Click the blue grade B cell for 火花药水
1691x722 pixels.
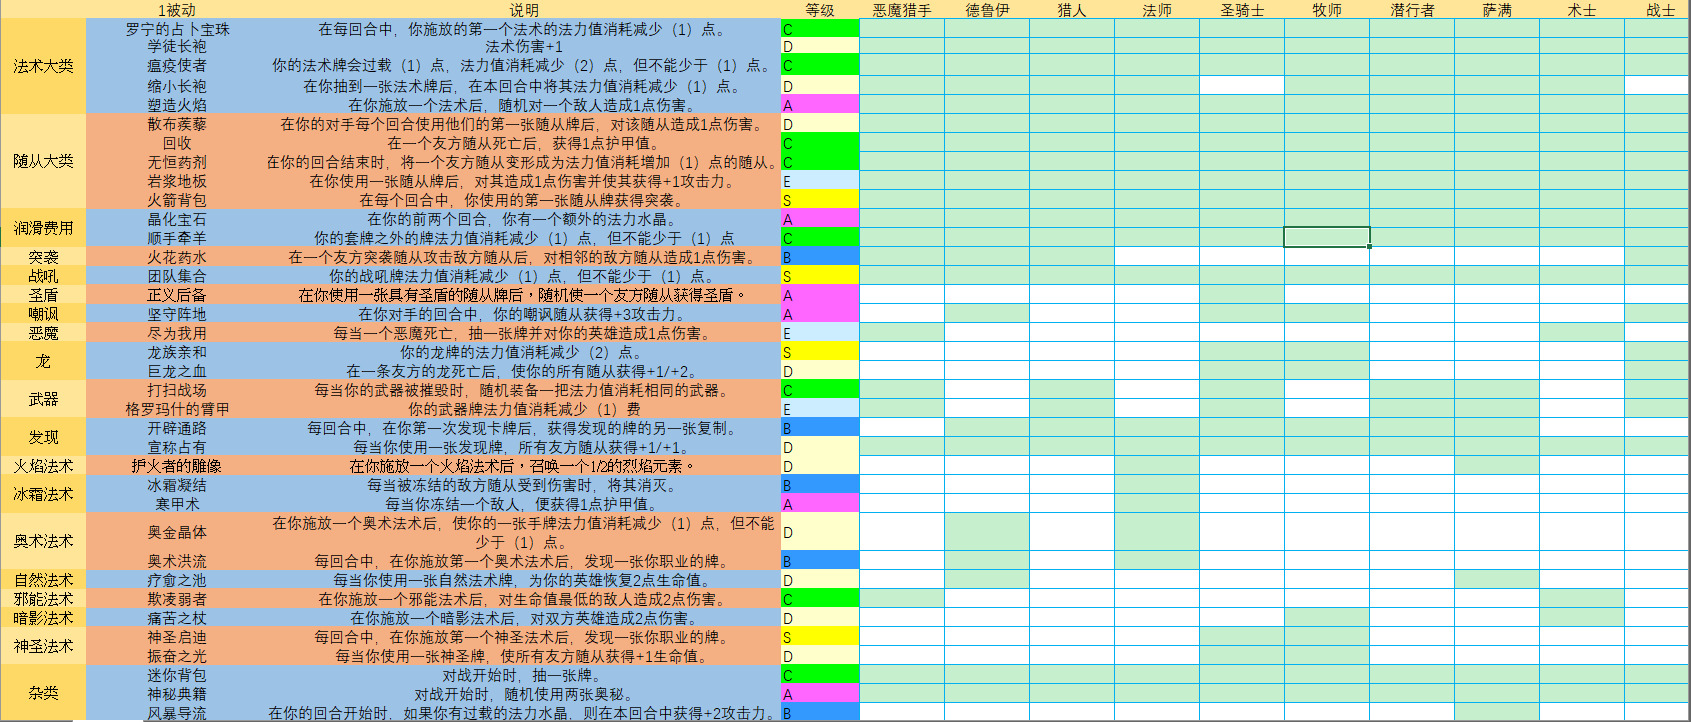click(820, 257)
